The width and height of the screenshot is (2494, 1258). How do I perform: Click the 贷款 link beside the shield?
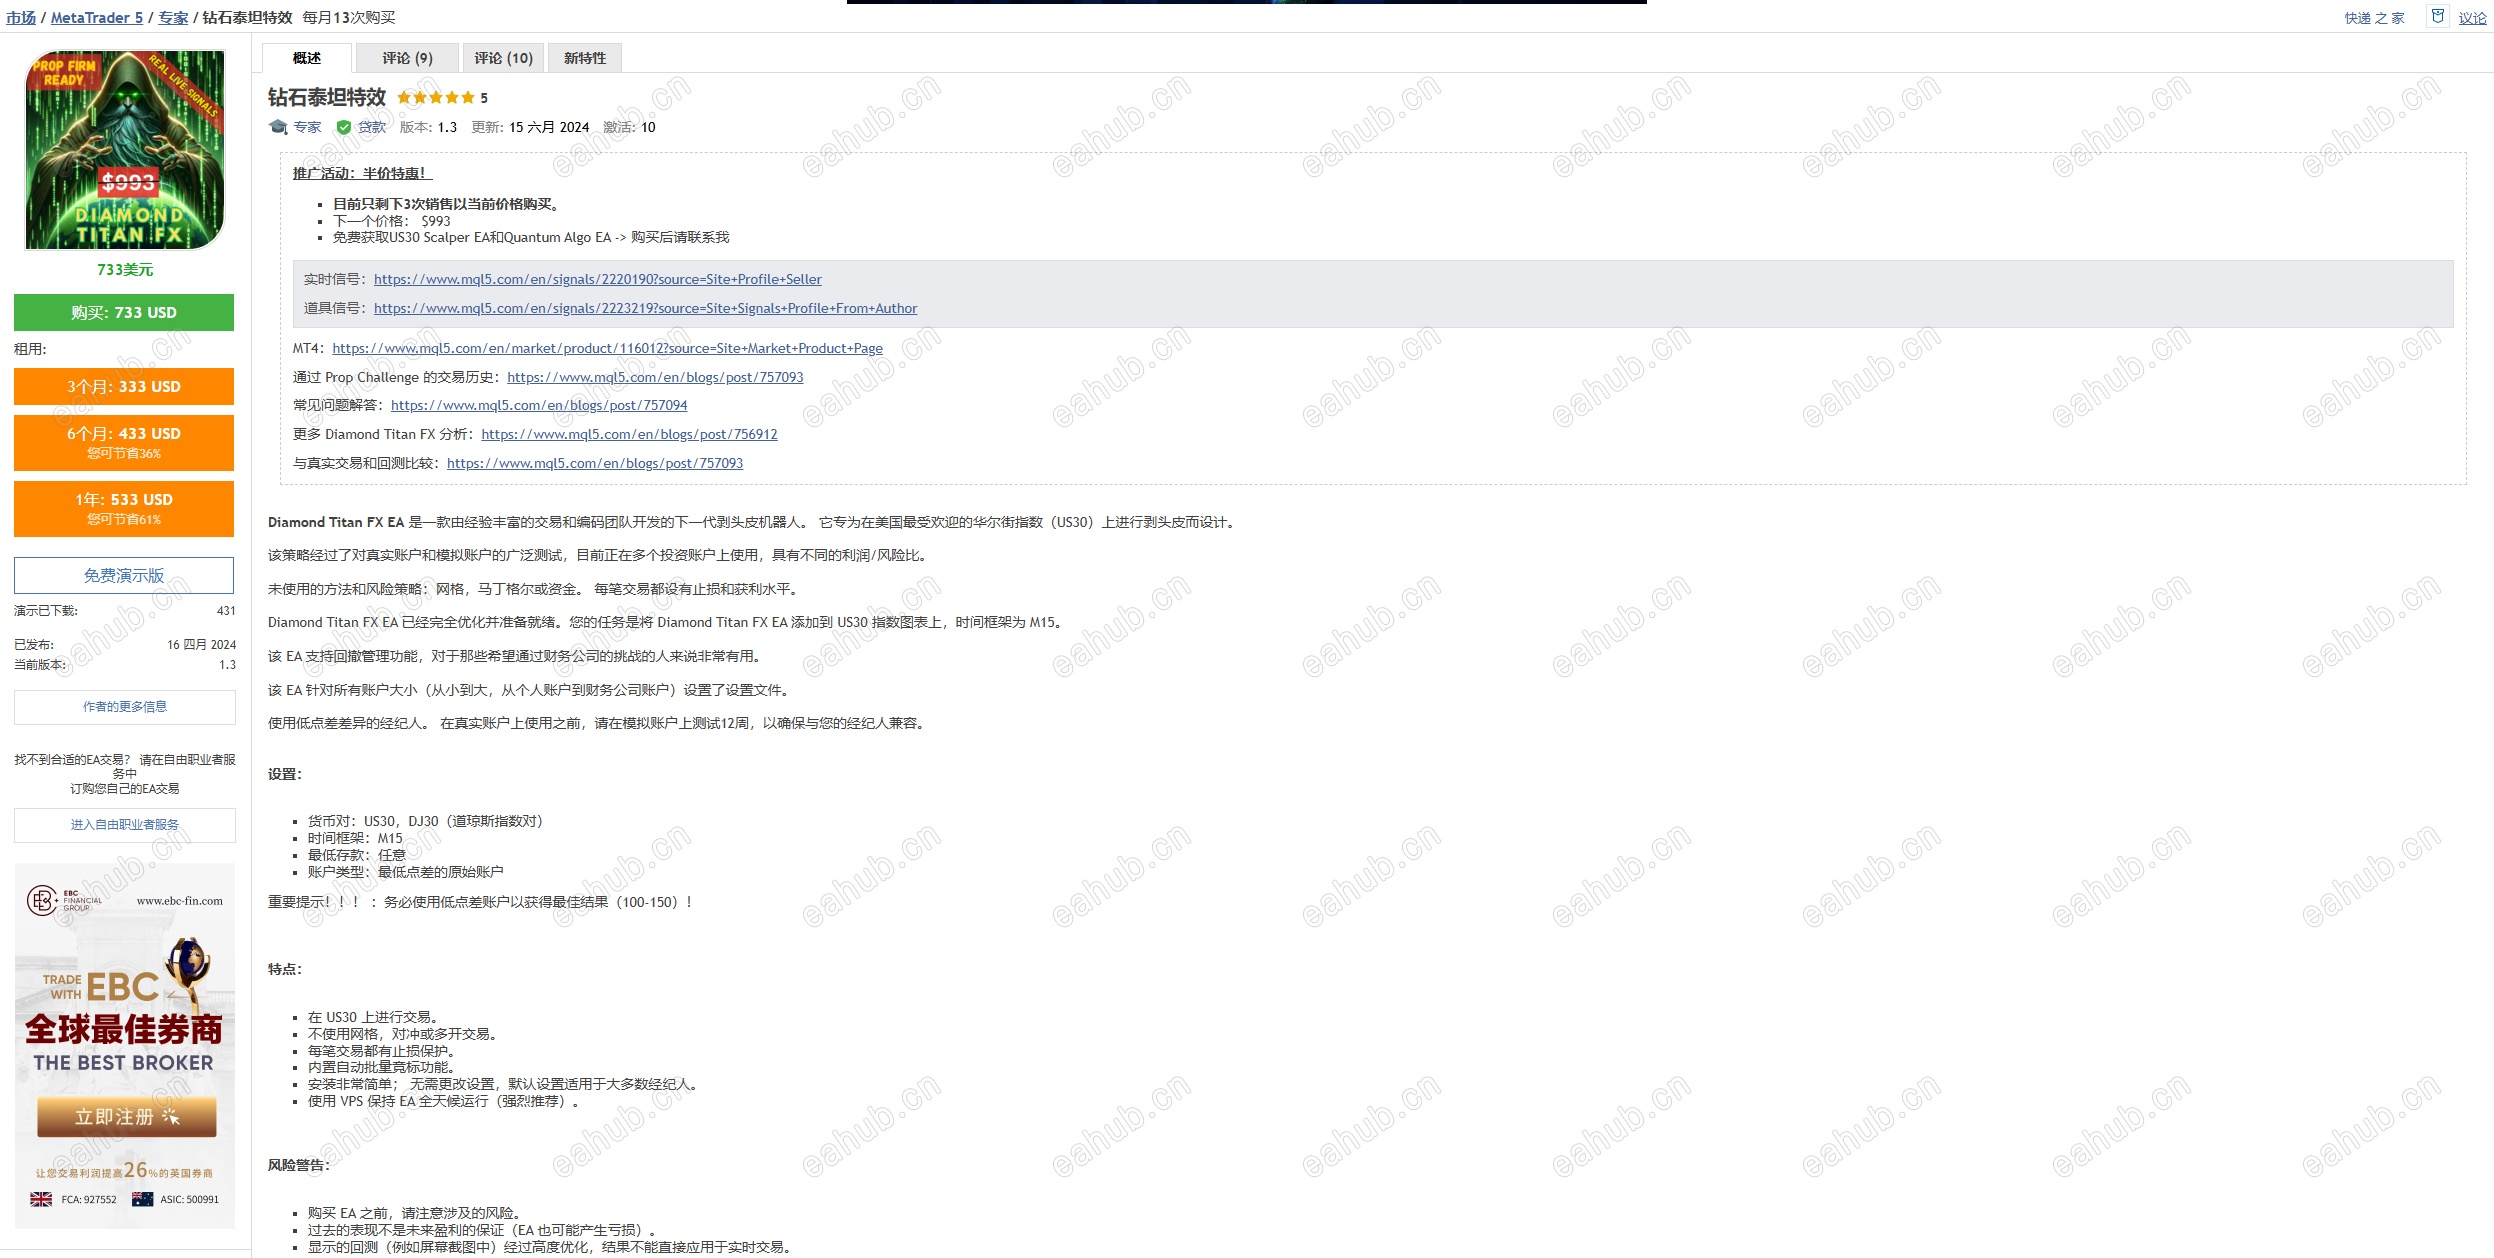[372, 127]
